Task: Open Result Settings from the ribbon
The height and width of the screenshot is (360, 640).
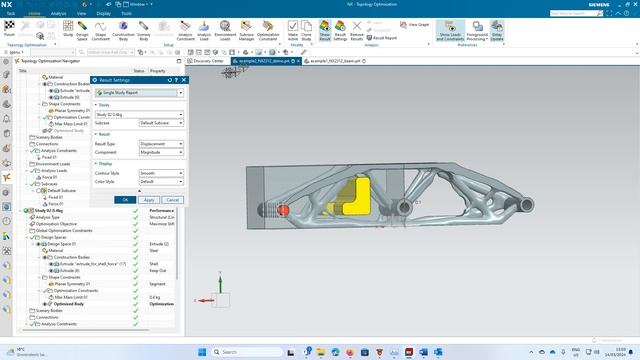Action: click(x=340, y=31)
